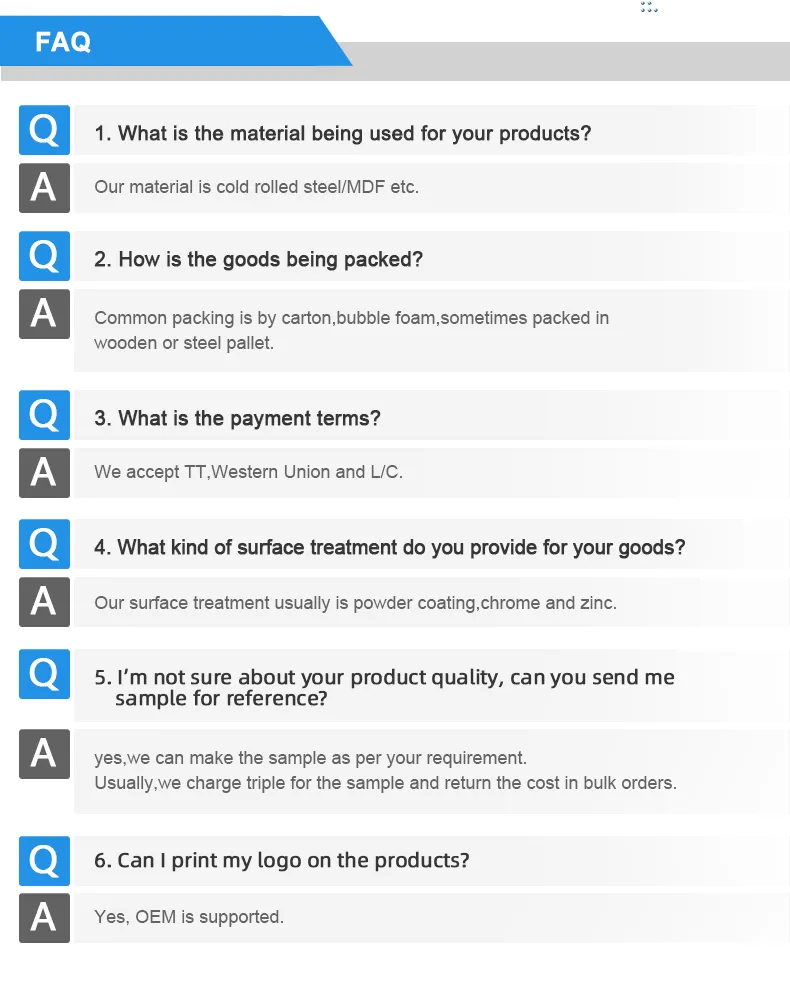
Task: Click the blue Q icon for sample reference question
Action: coord(44,674)
